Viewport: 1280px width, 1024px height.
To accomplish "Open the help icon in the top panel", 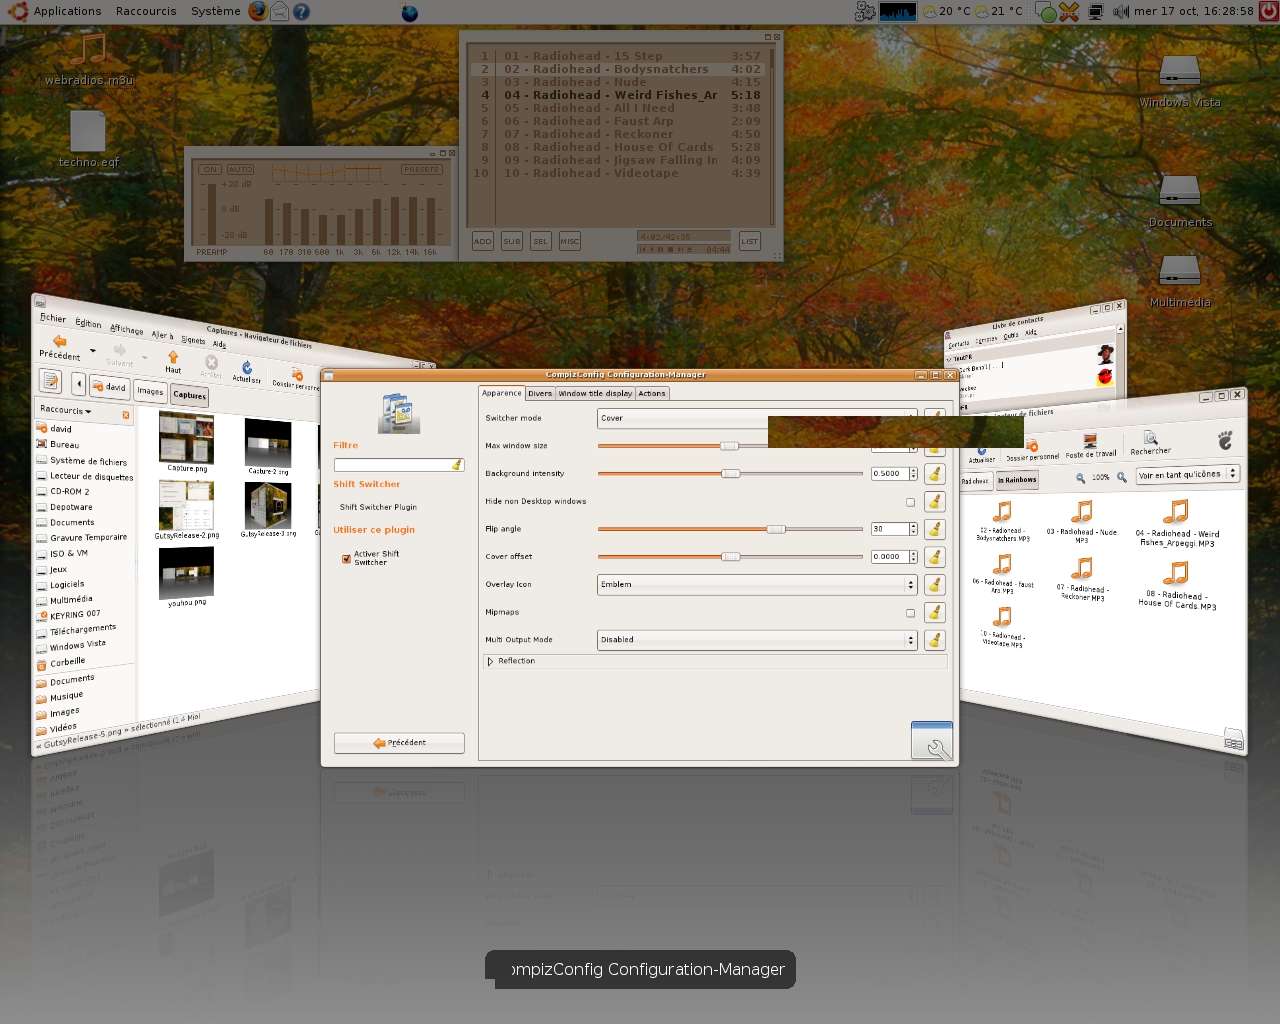I will [x=301, y=11].
